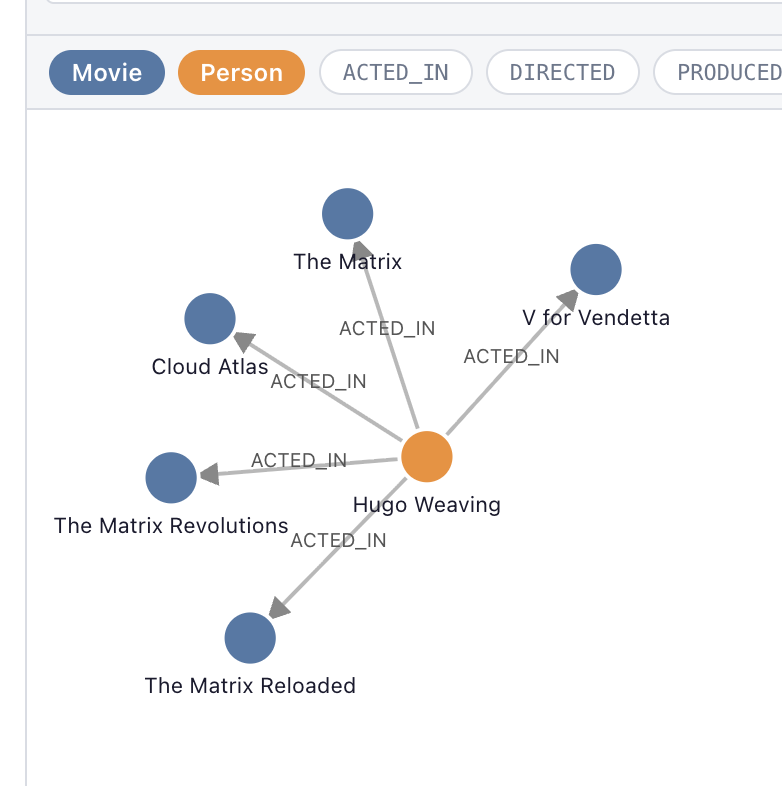
Task: Select The Matrix movie node circle
Action: pyautogui.click(x=348, y=214)
